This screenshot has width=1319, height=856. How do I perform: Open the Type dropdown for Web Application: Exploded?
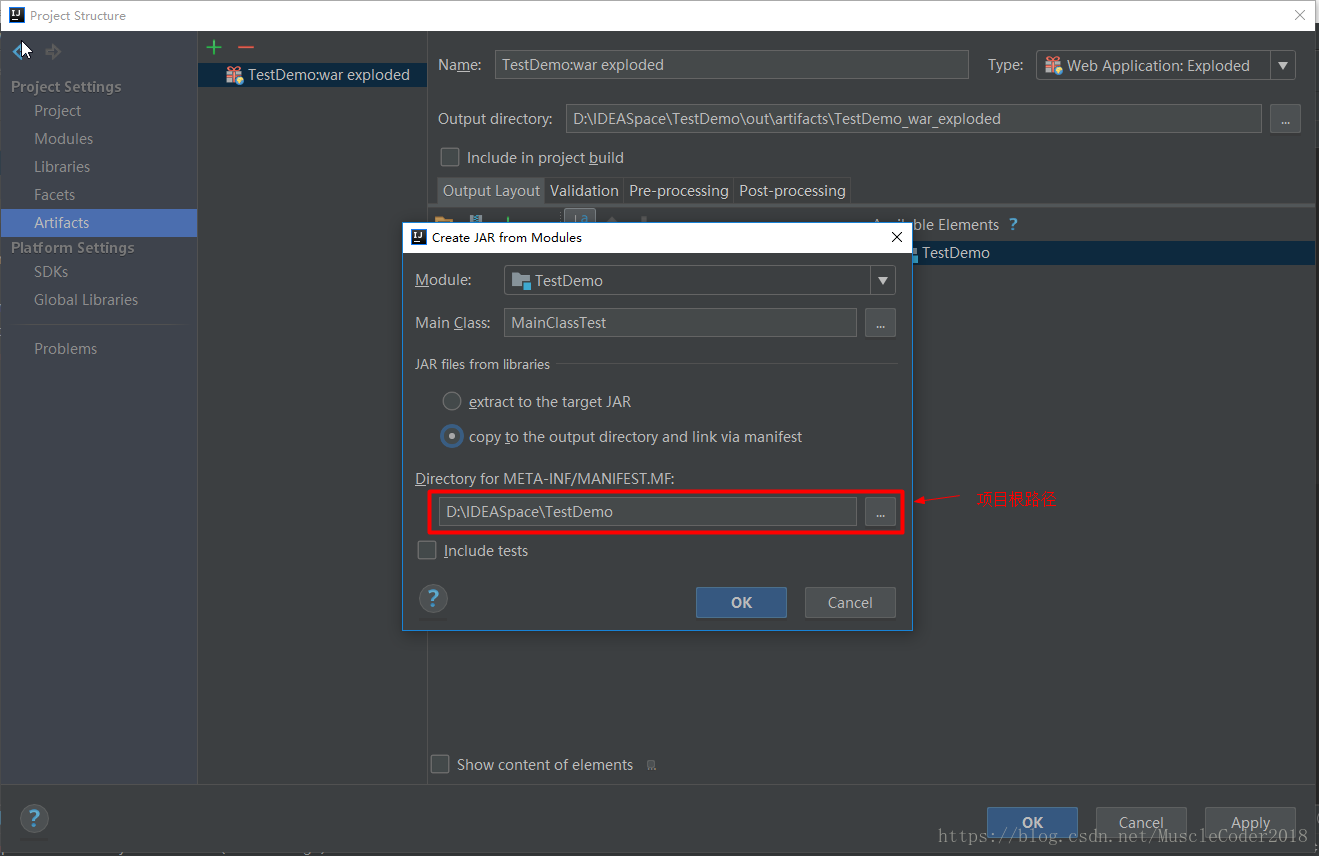pos(1283,66)
